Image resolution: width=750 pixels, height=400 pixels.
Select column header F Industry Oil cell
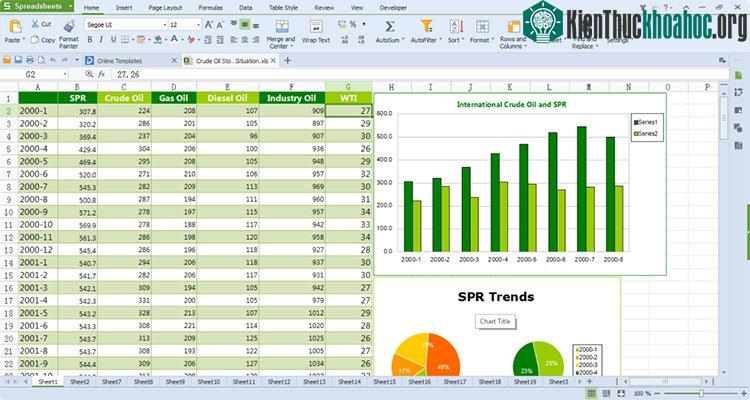[292, 98]
